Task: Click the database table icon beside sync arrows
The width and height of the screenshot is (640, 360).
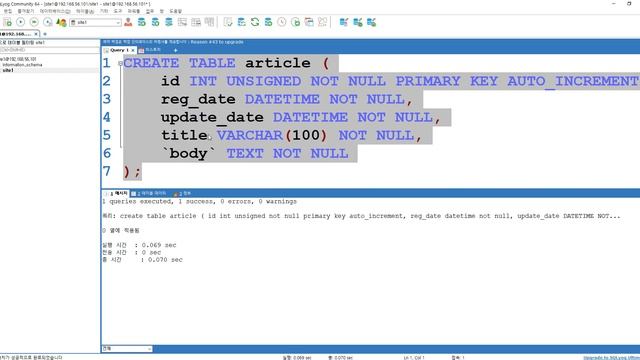Action: click(x=242, y=22)
